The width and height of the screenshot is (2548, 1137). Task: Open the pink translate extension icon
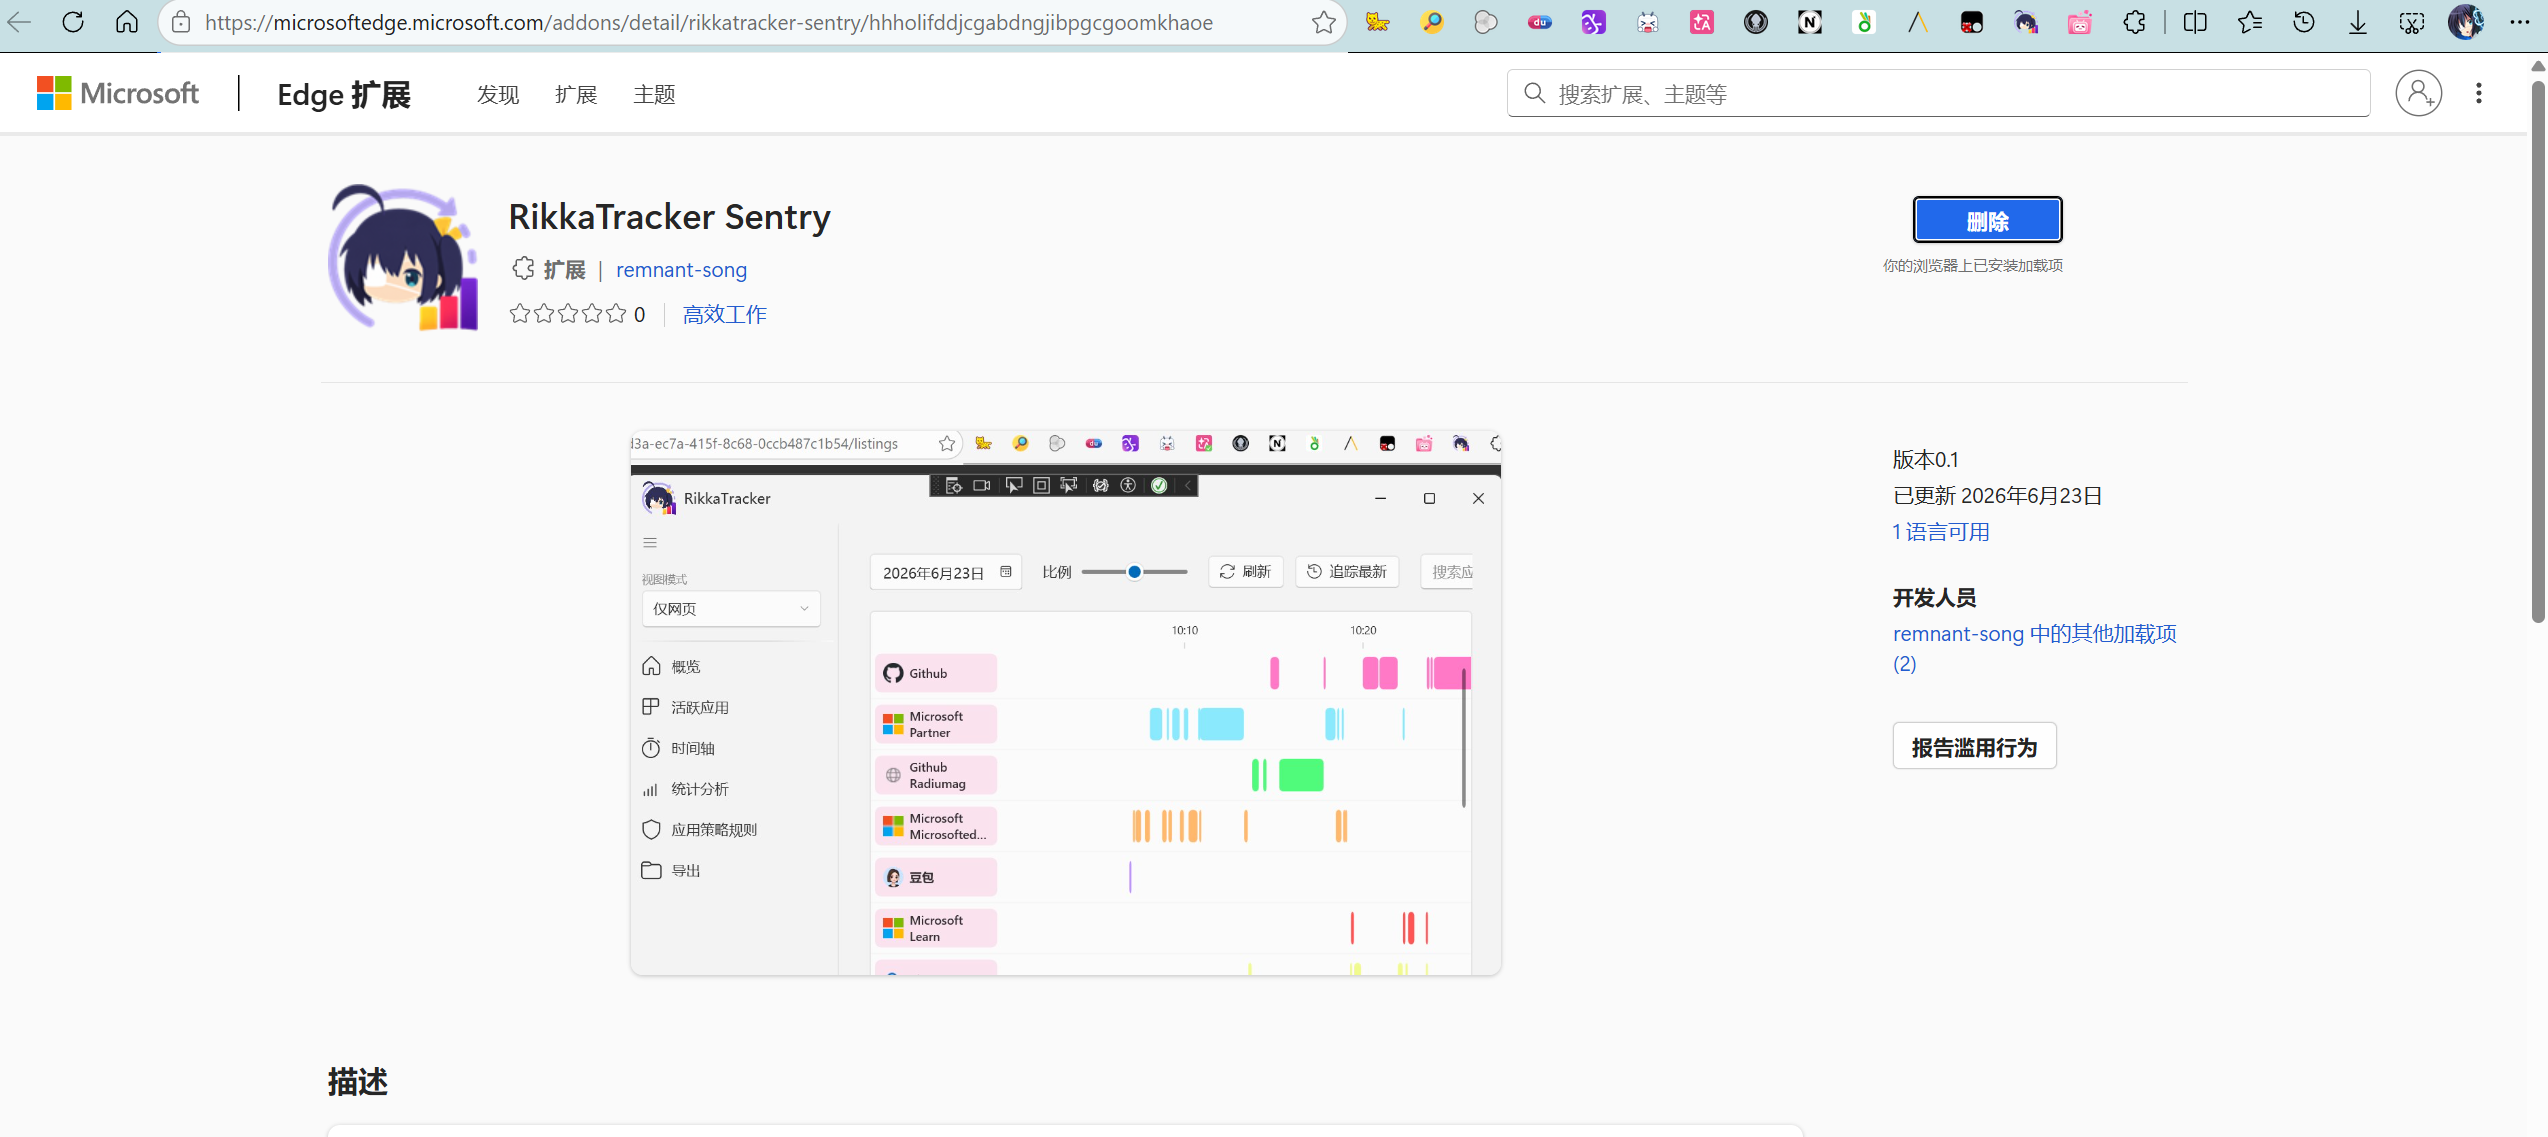(x=1702, y=22)
